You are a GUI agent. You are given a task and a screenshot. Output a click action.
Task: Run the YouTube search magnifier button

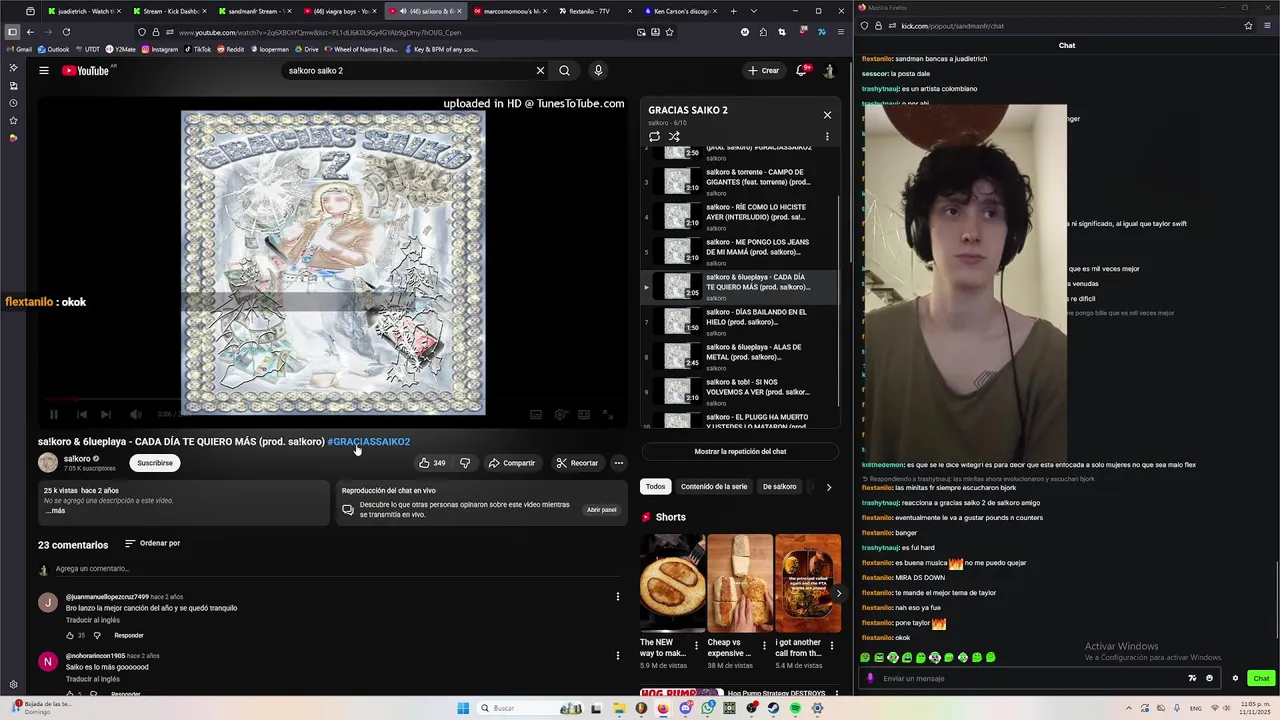pos(564,71)
